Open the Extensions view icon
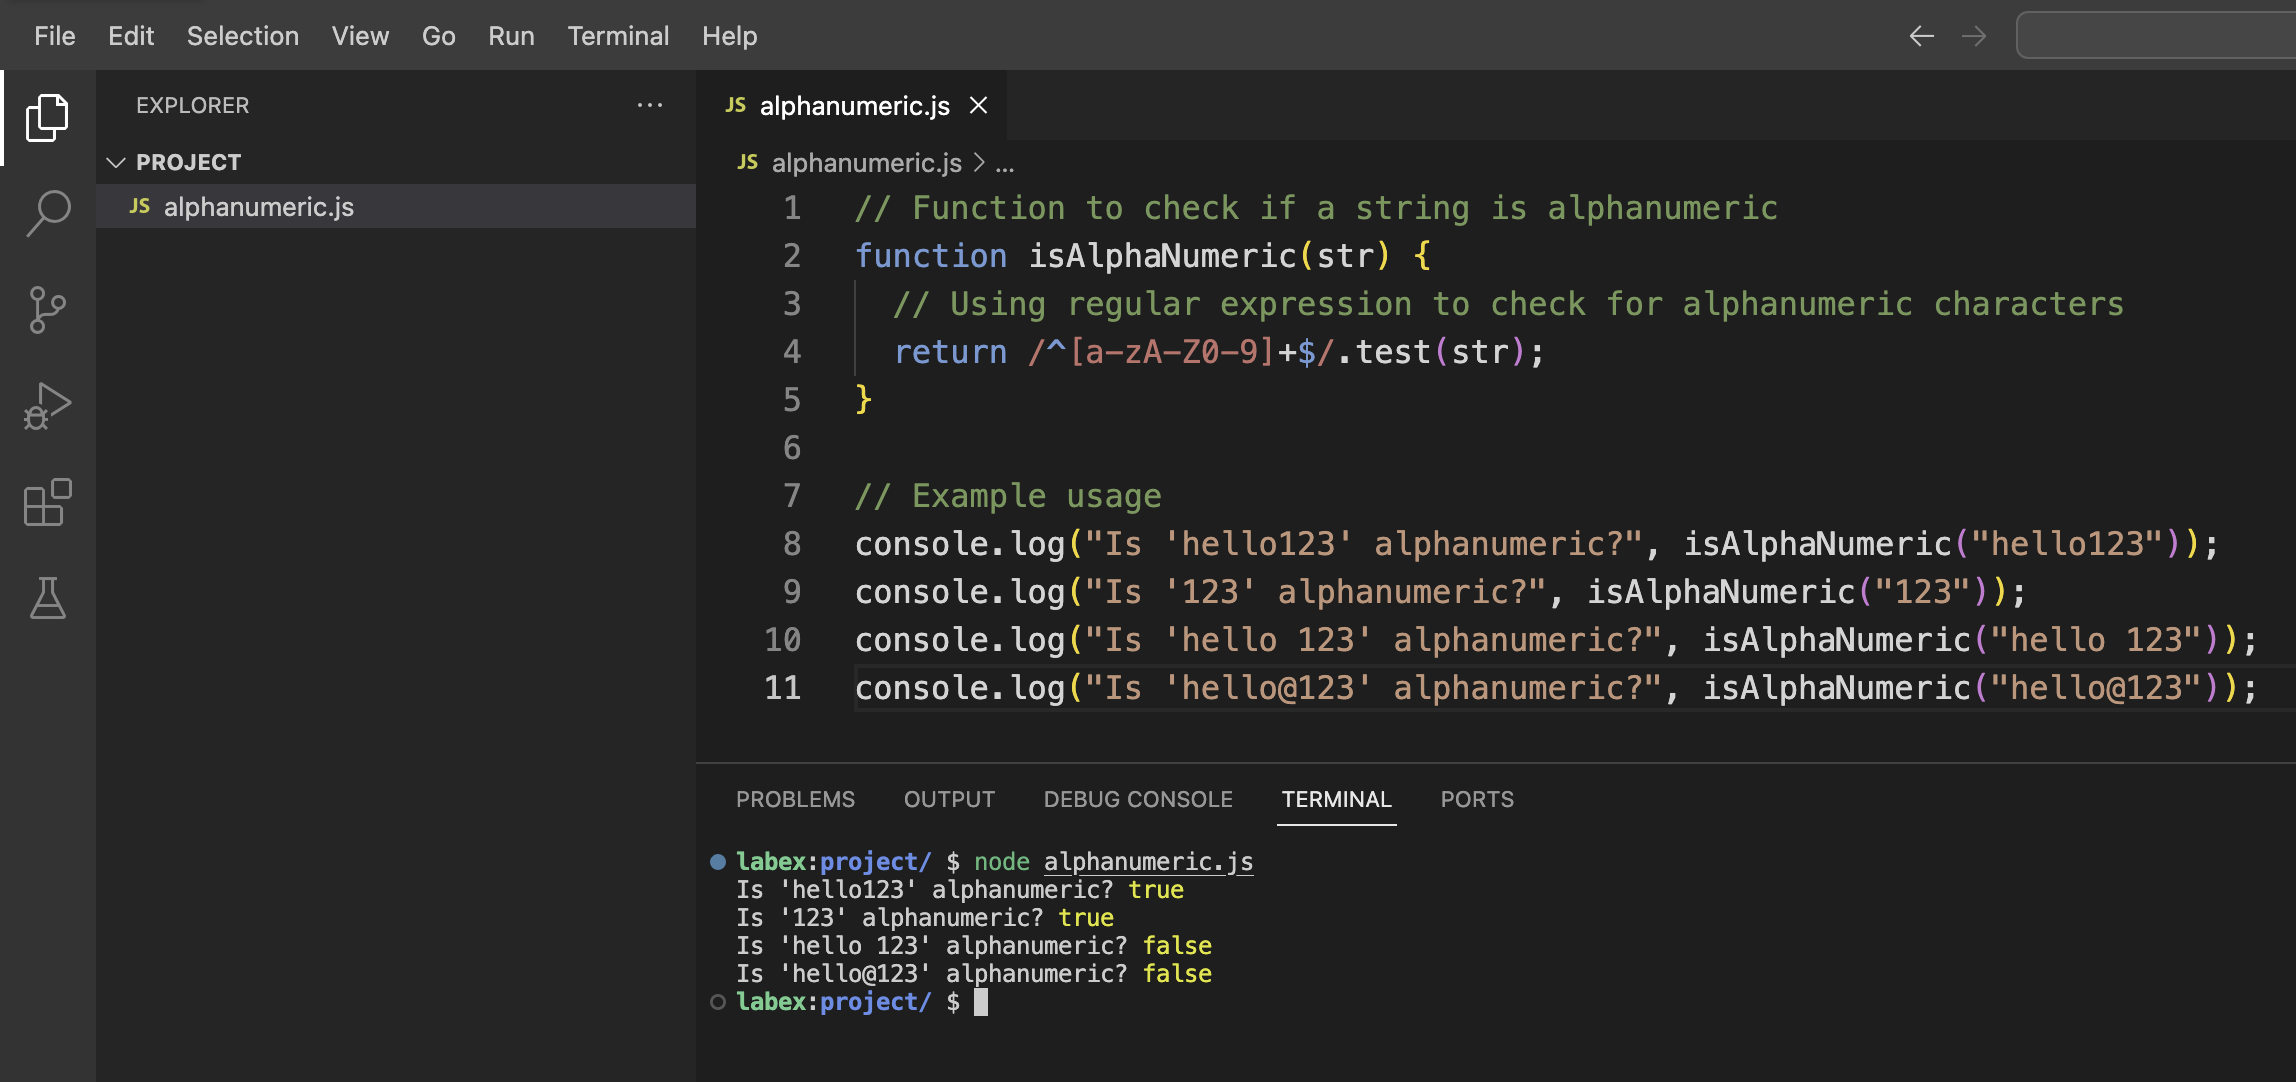The height and width of the screenshot is (1082, 2296). coord(47,502)
